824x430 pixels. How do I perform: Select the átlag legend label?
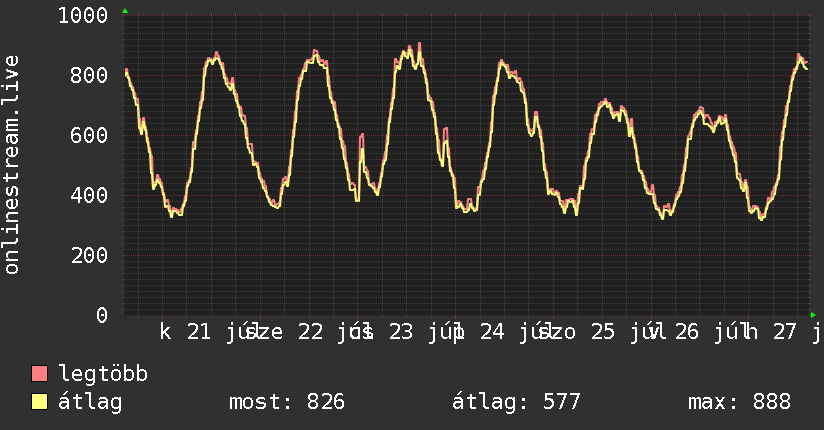90,402
